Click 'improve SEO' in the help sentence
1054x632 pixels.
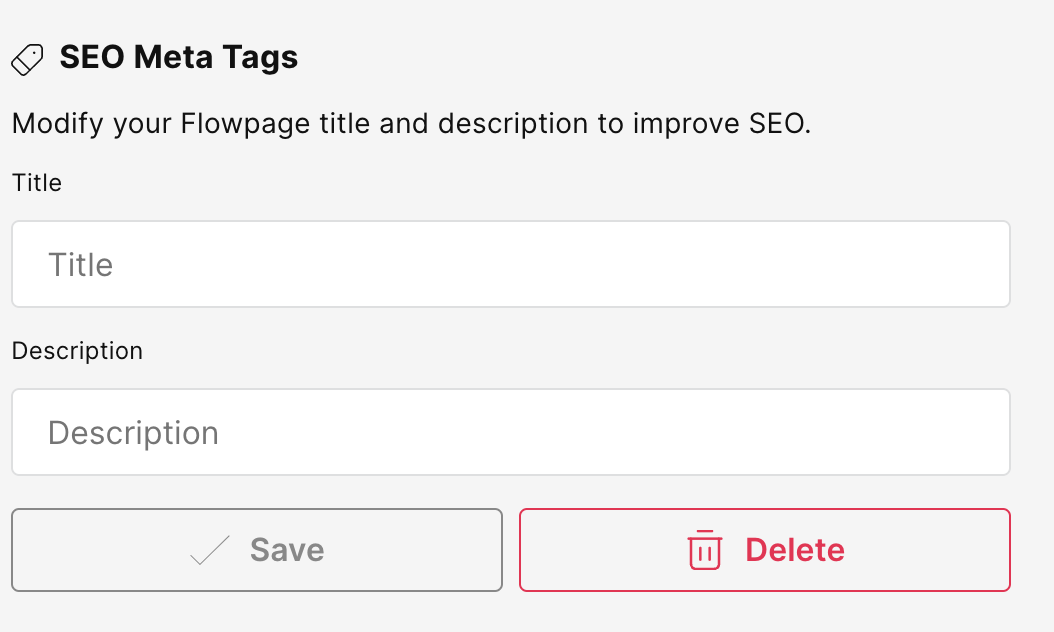(722, 124)
